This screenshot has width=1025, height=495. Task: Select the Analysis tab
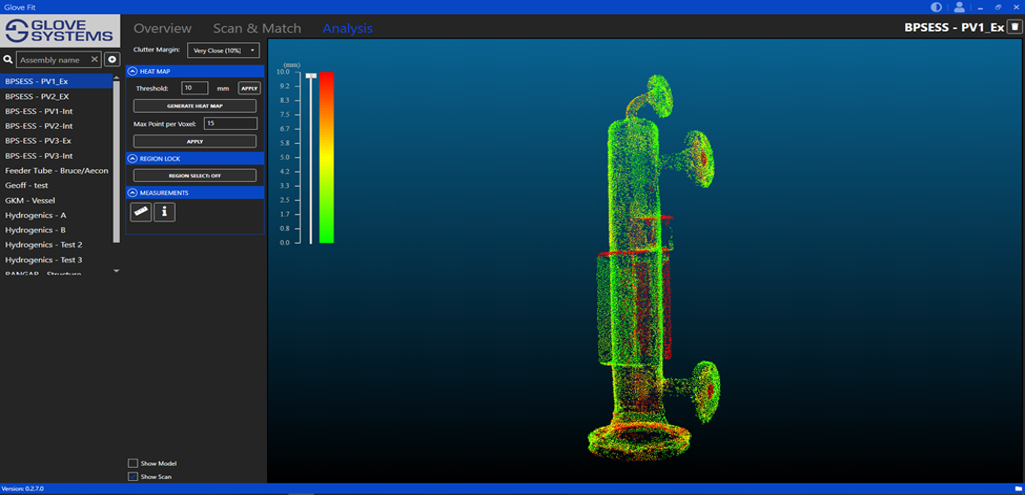pos(348,28)
